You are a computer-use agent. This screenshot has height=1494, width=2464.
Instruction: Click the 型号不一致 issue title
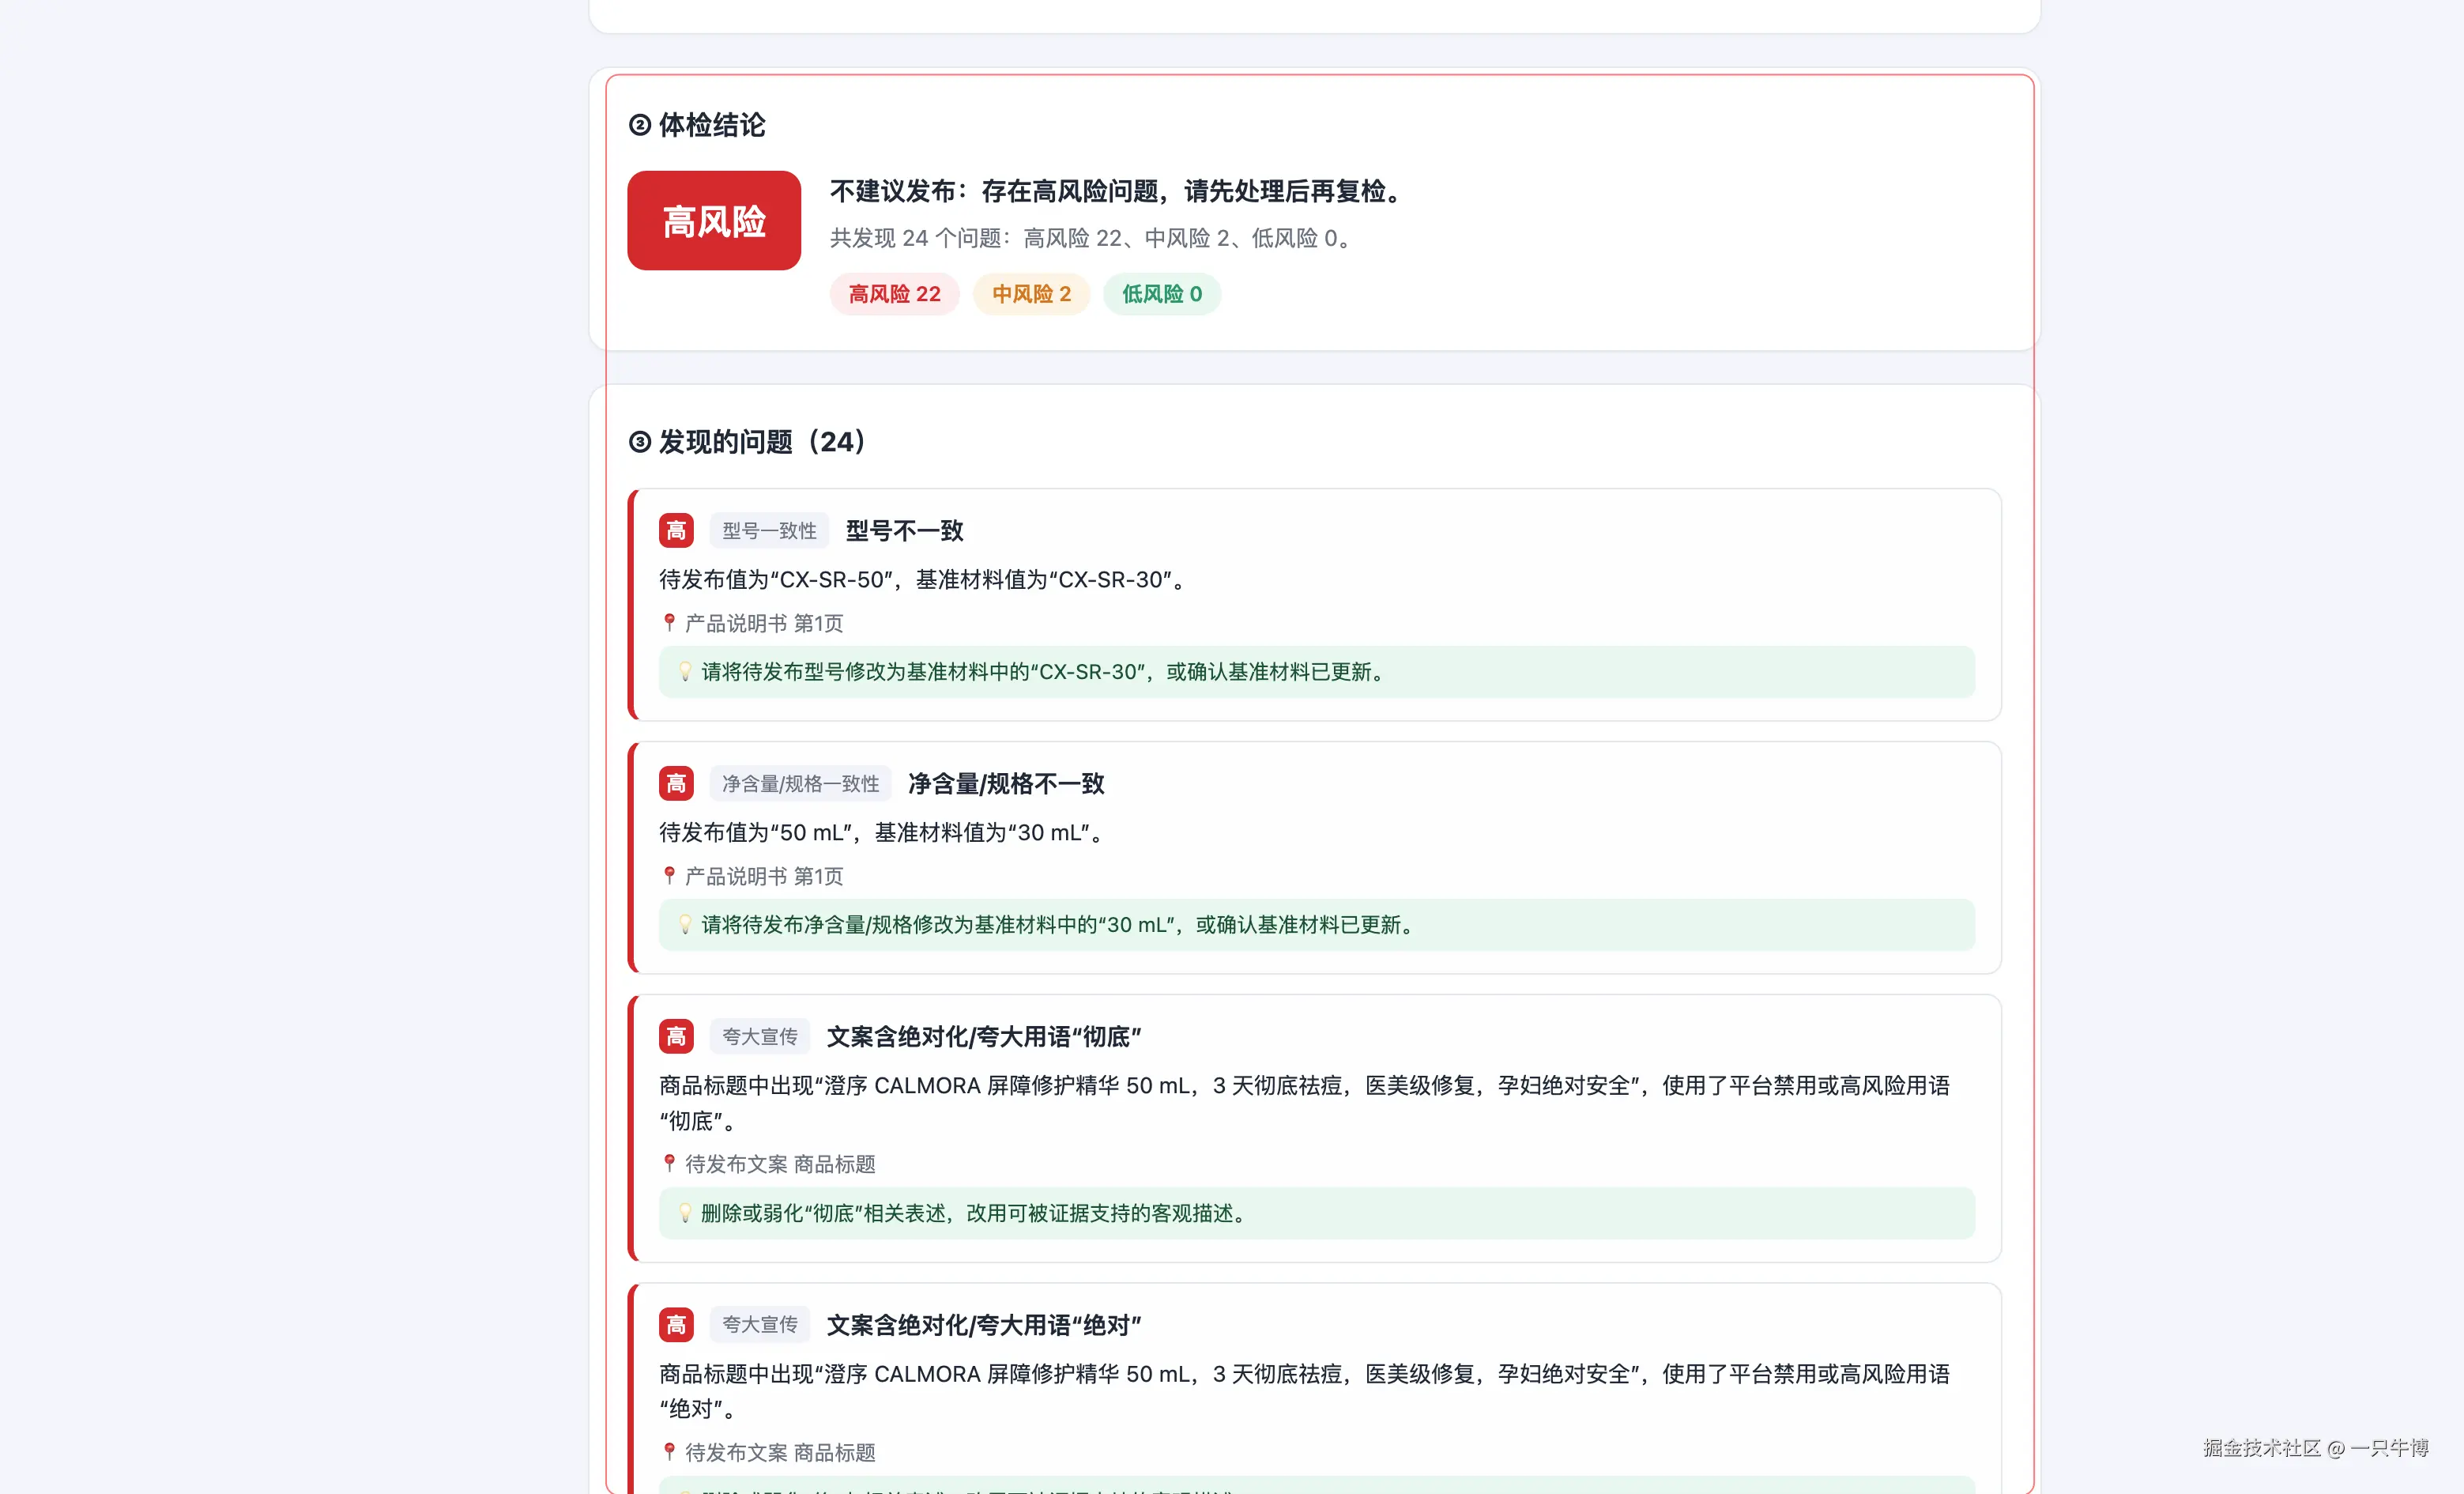coord(904,530)
